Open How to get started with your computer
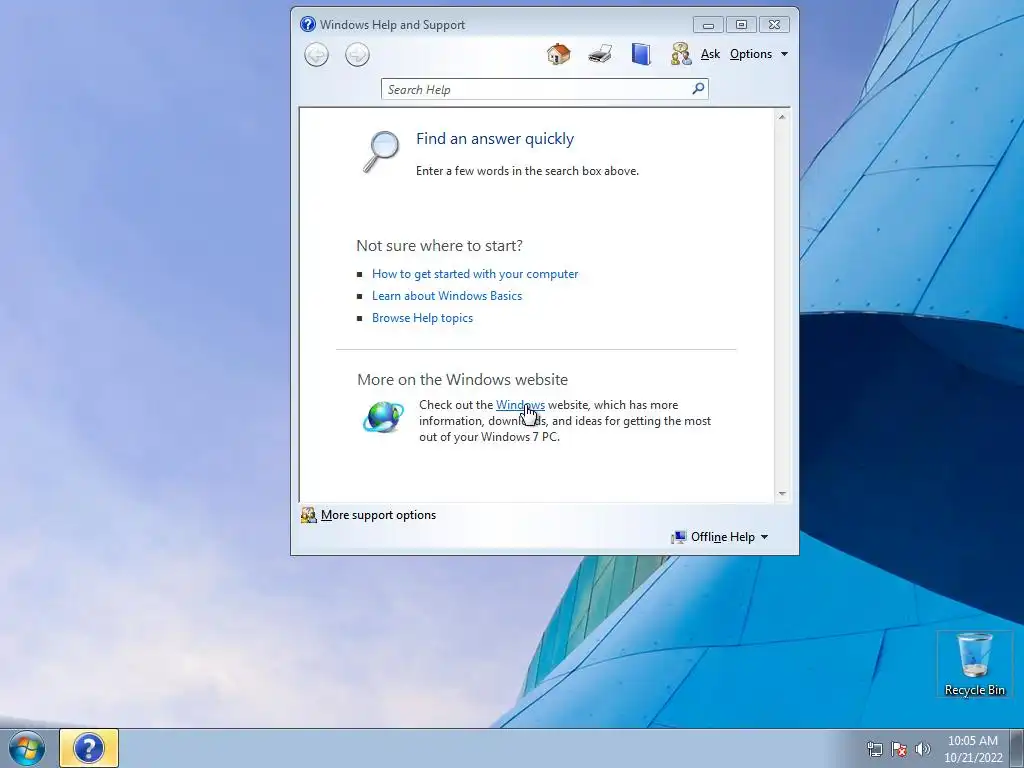Screen dimensions: 1024x768 (475, 274)
